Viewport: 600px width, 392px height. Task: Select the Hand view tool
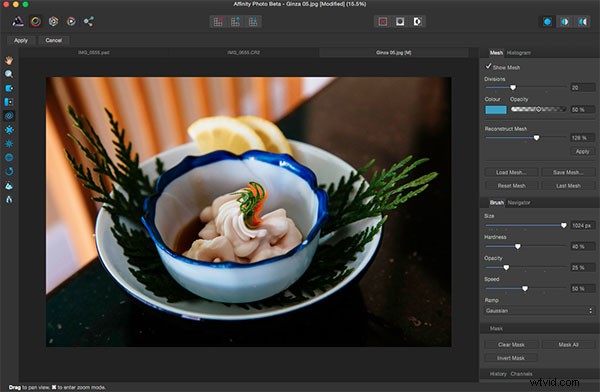click(9, 60)
